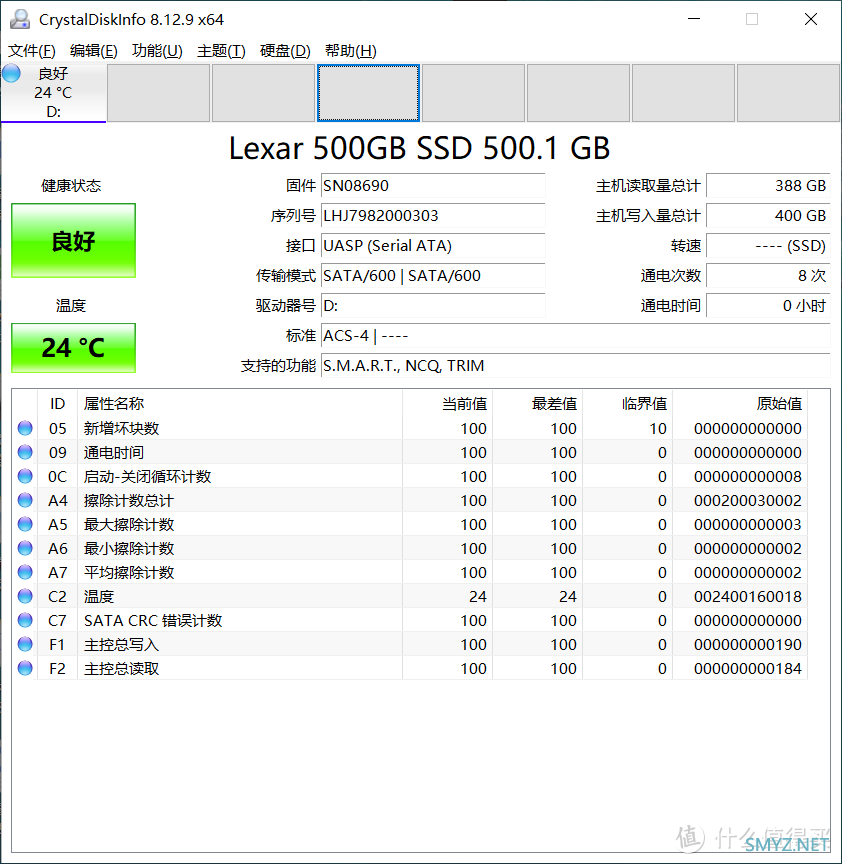Click status orb of A6 最小擦除计数
The width and height of the screenshot is (842, 864).
pyautogui.click(x=25, y=548)
